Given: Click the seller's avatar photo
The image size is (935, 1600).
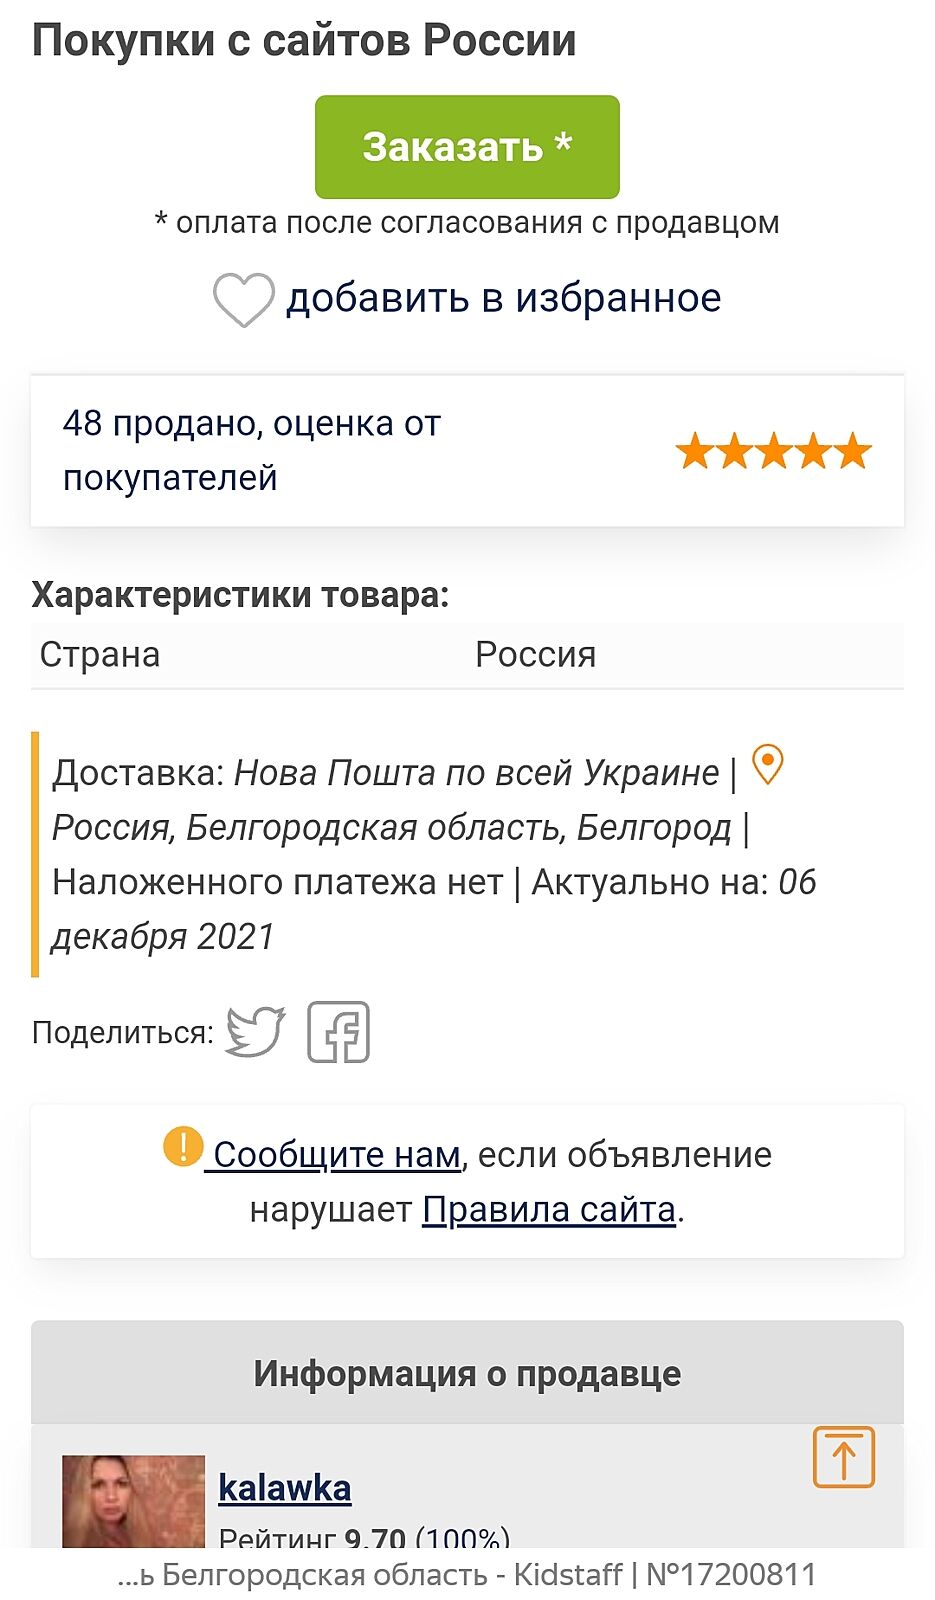Looking at the screenshot, I should [x=133, y=1500].
